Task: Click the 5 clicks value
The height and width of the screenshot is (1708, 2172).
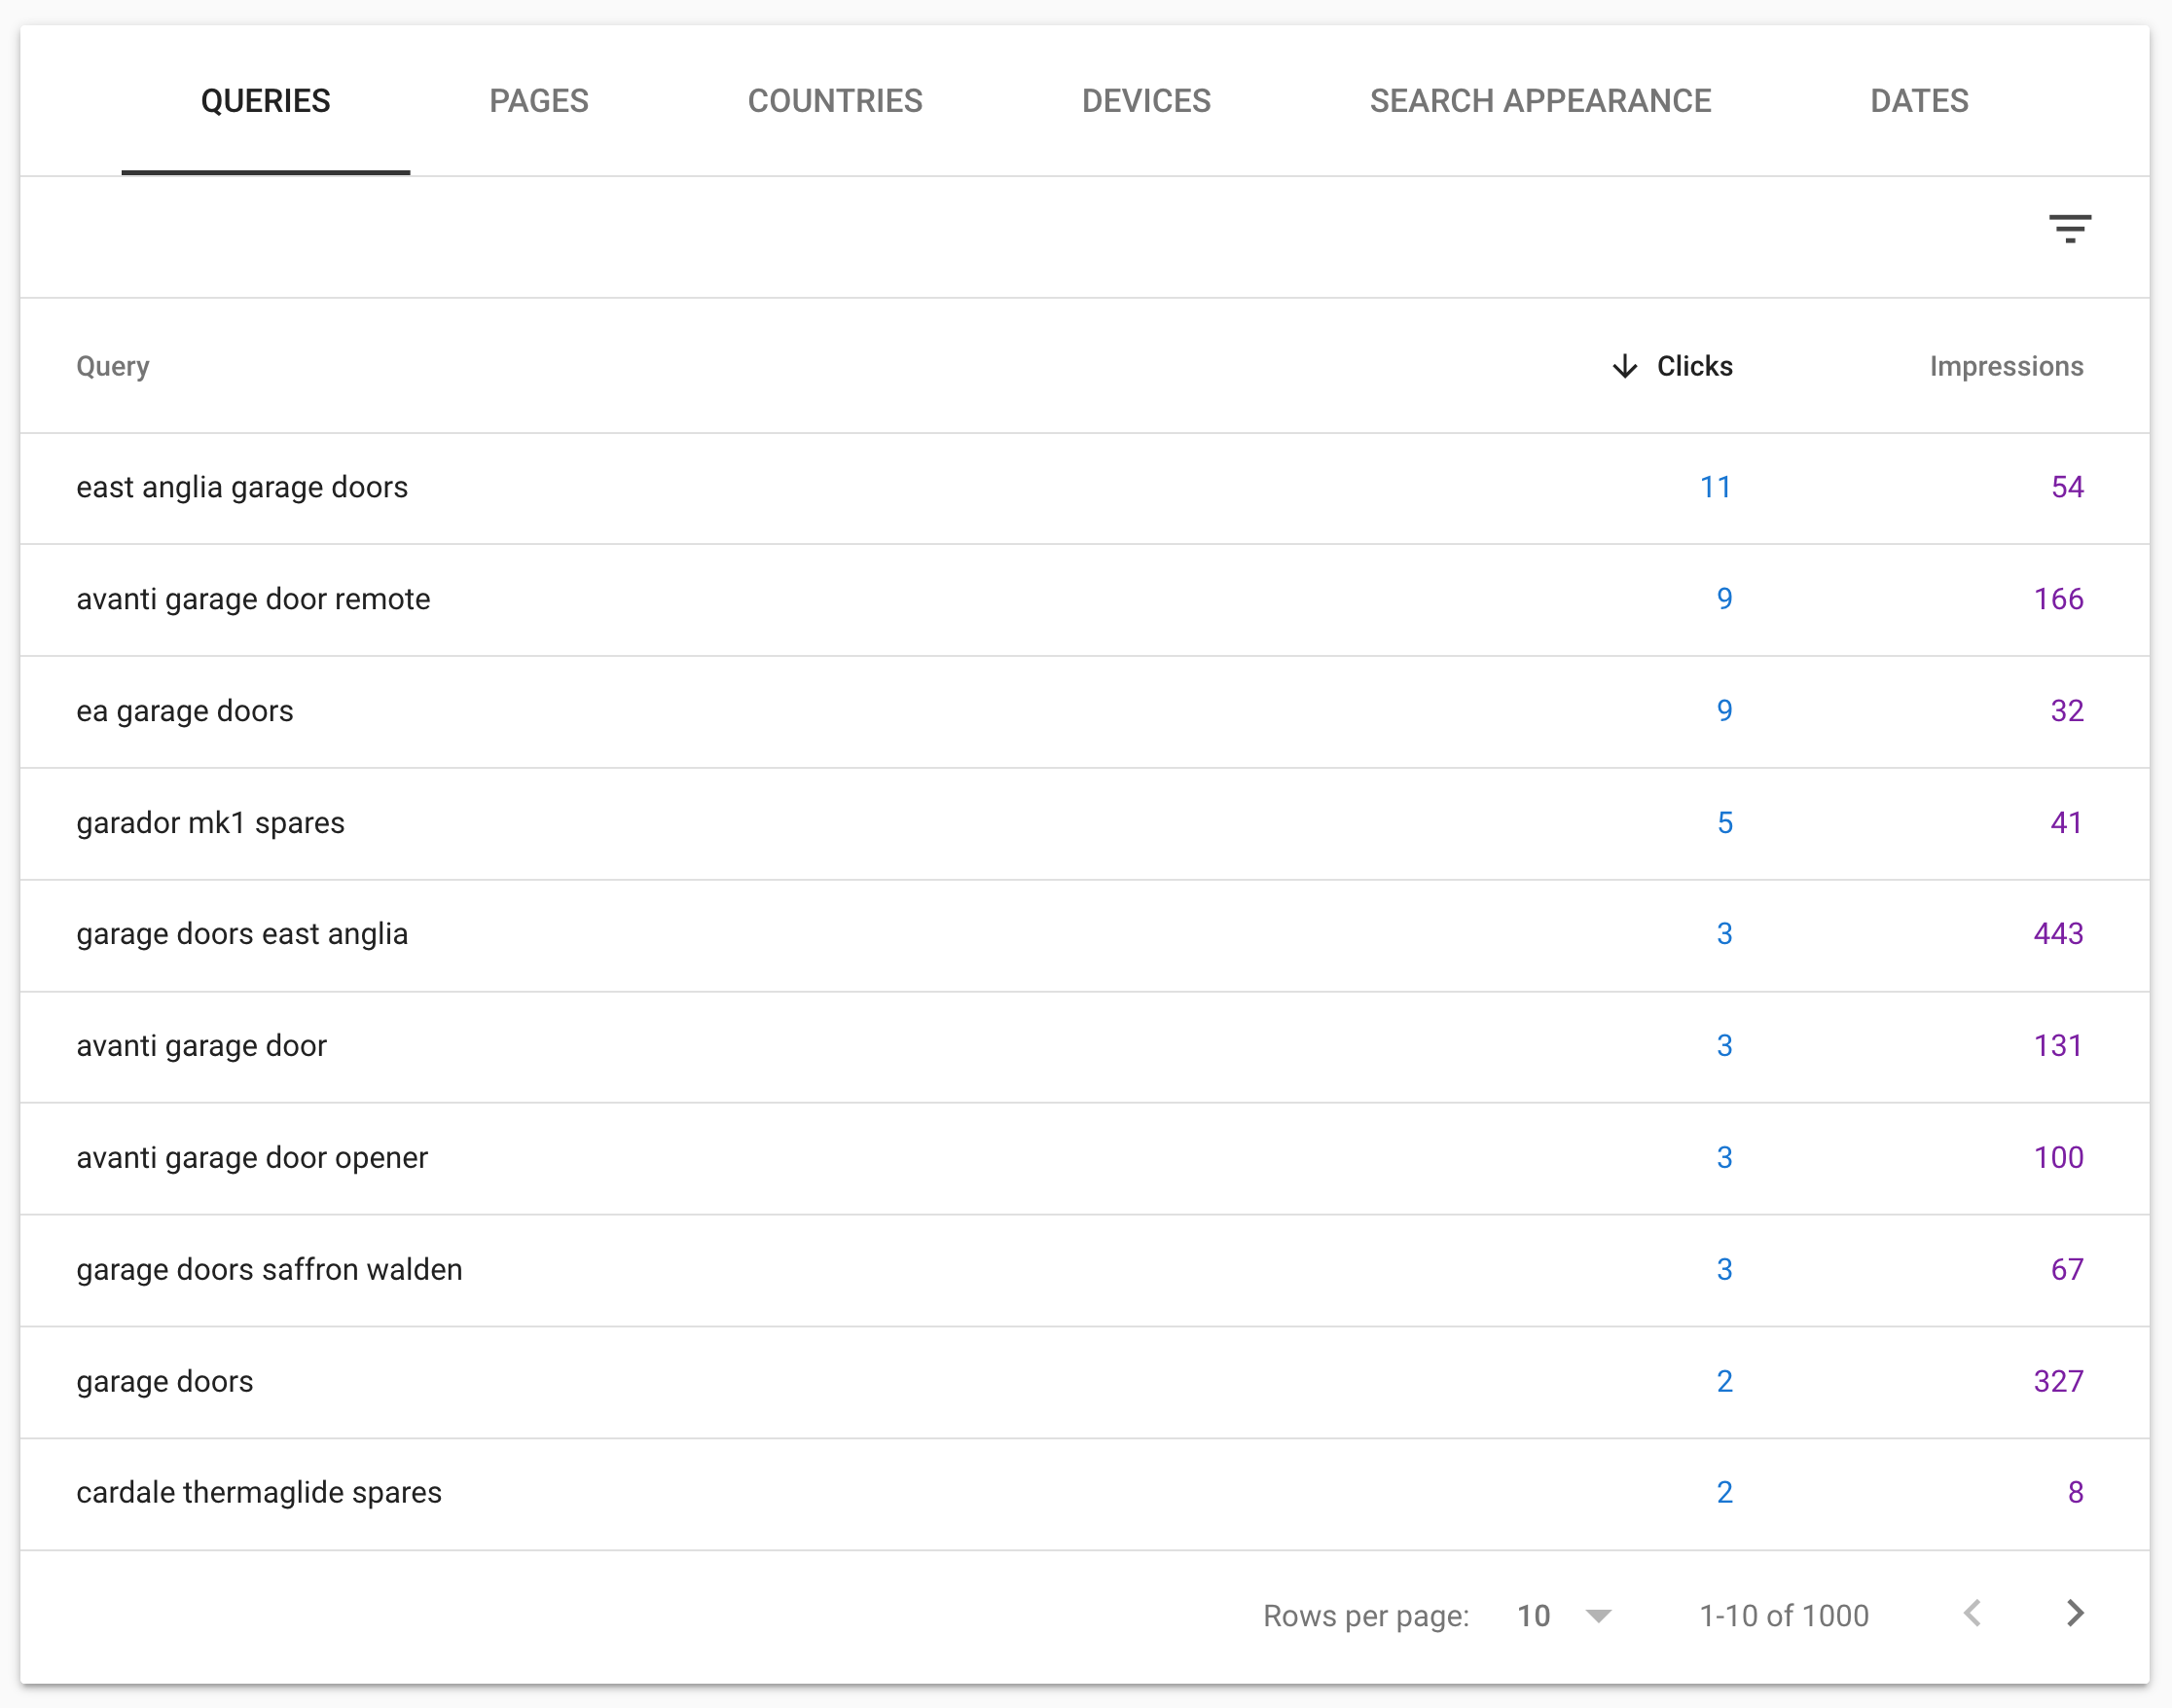Action: click(1725, 823)
